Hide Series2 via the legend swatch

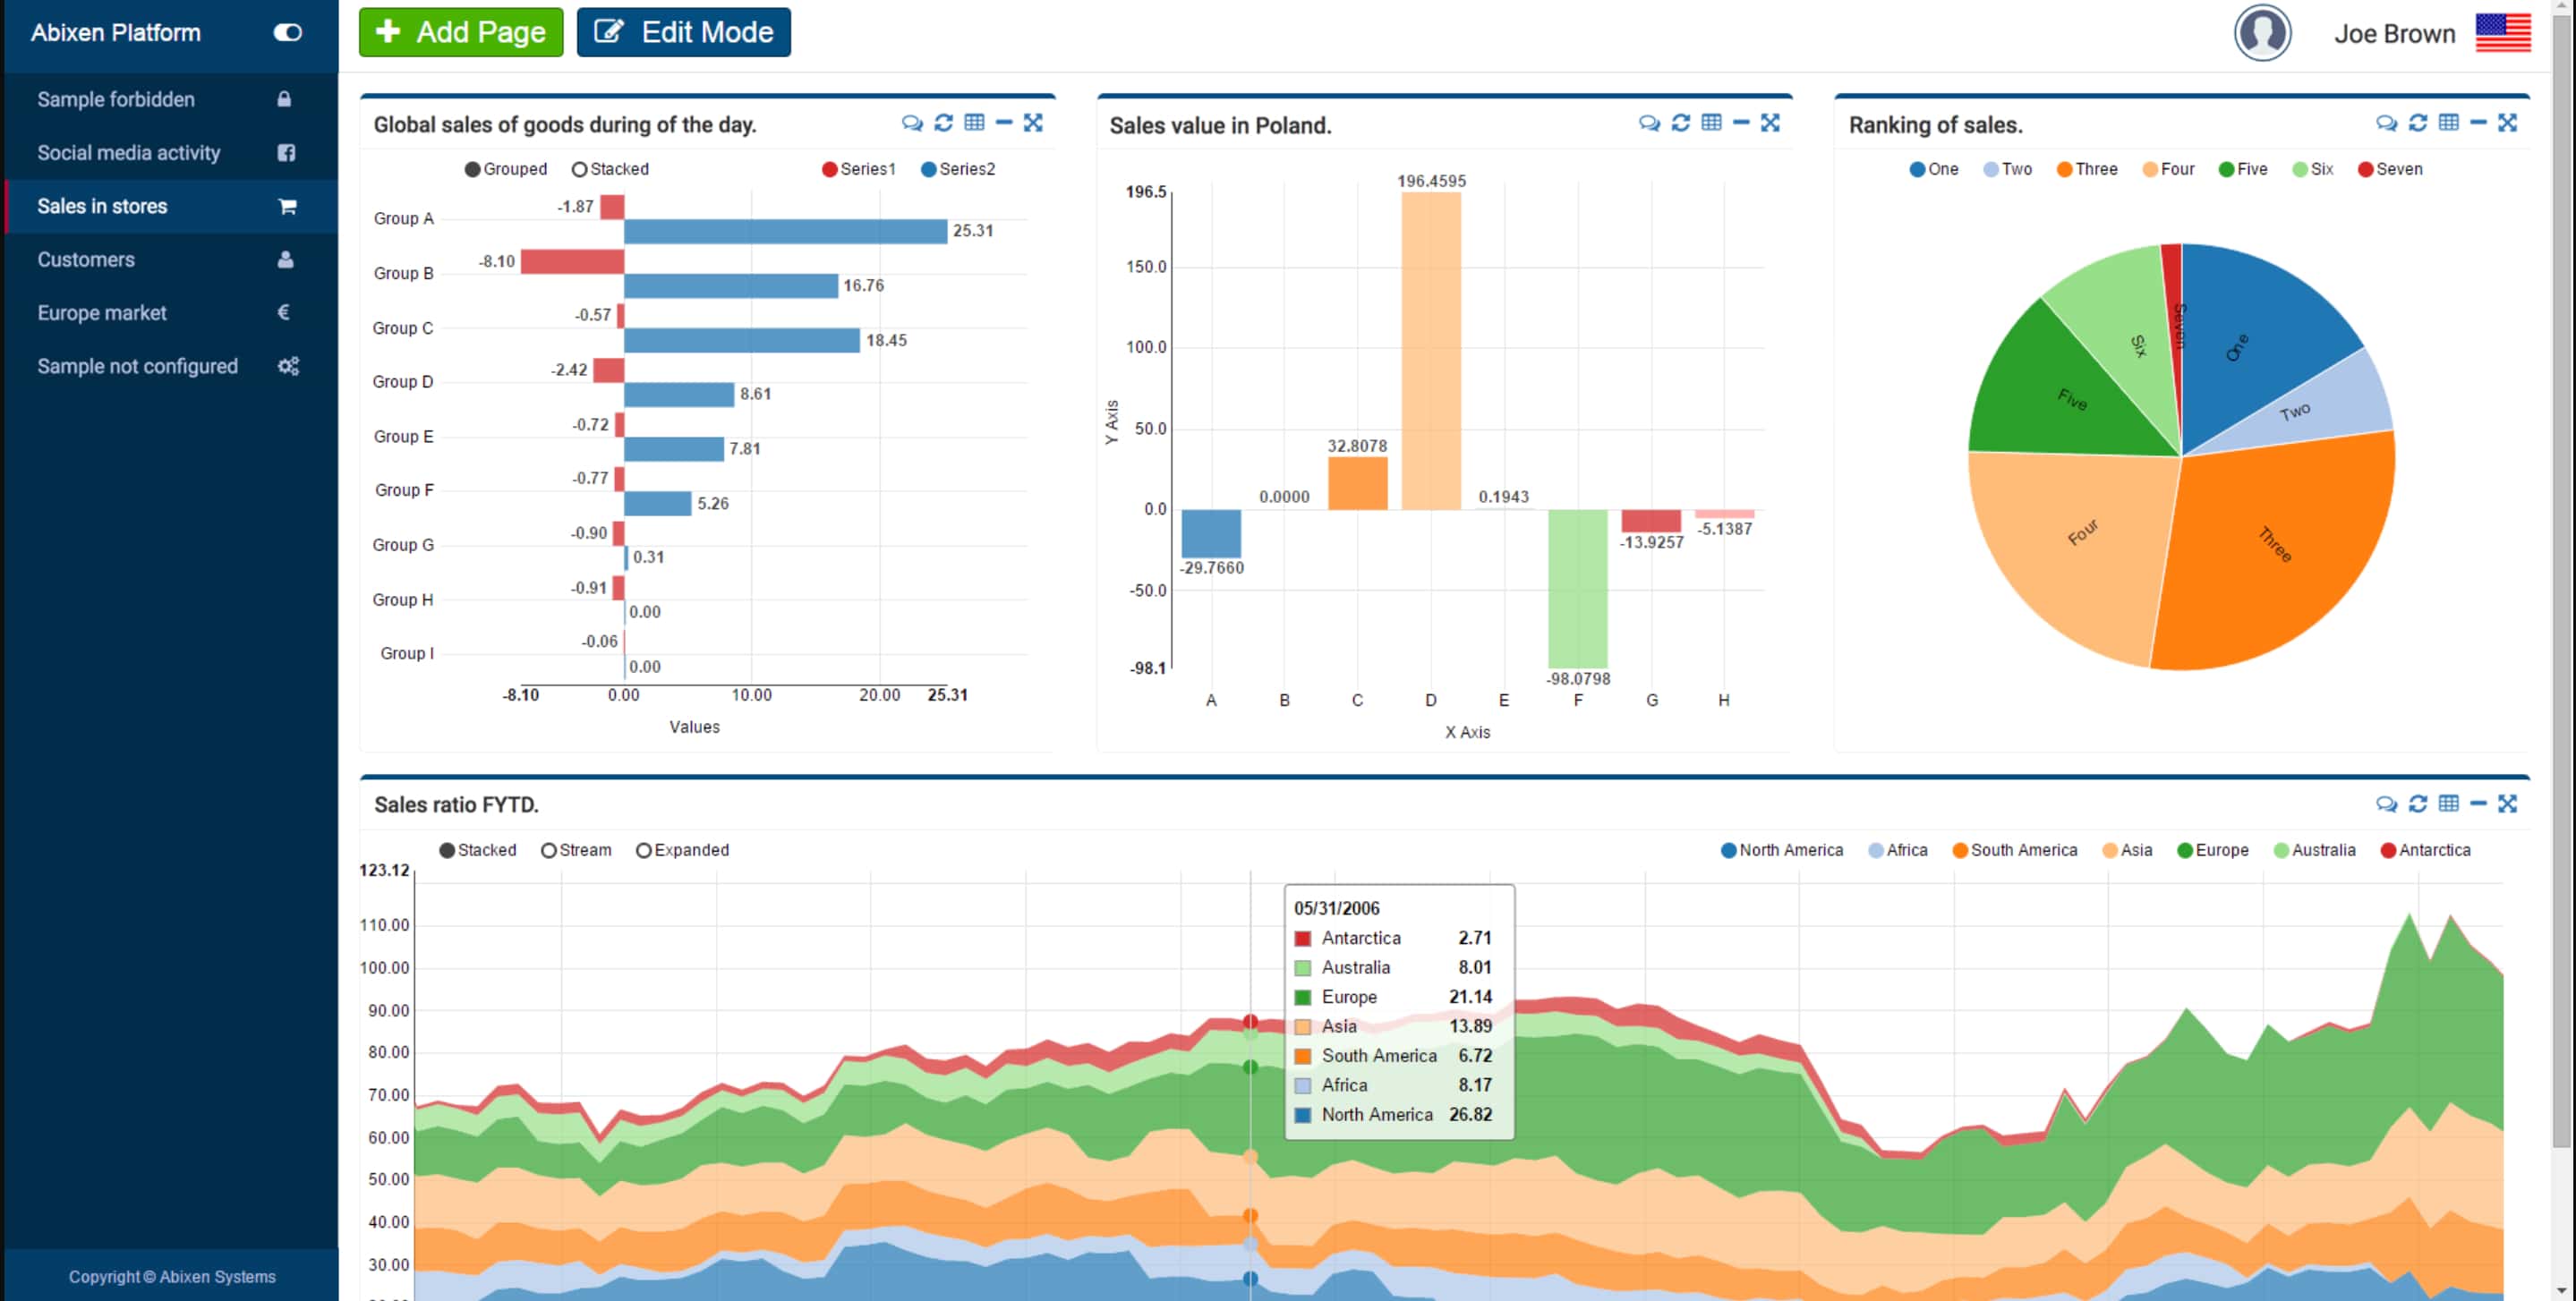(931, 168)
